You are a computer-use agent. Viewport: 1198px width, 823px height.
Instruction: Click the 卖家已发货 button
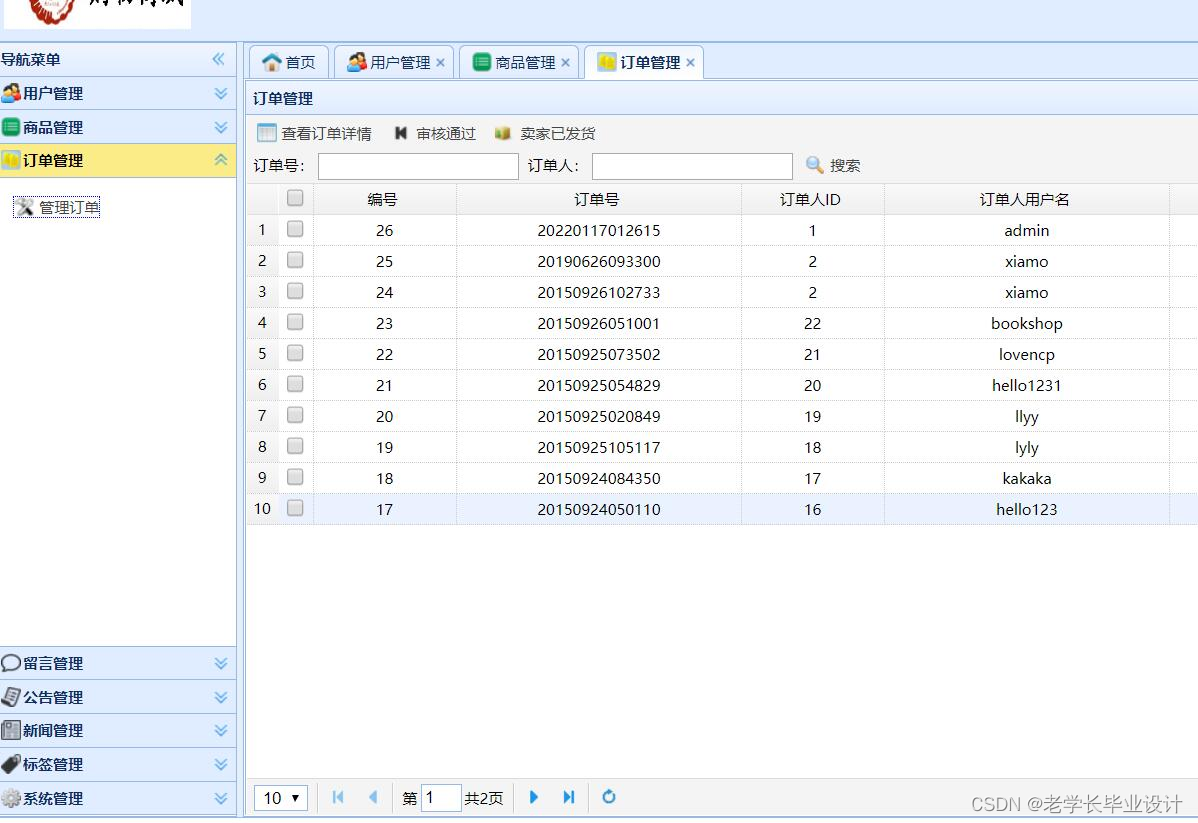click(x=545, y=133)
